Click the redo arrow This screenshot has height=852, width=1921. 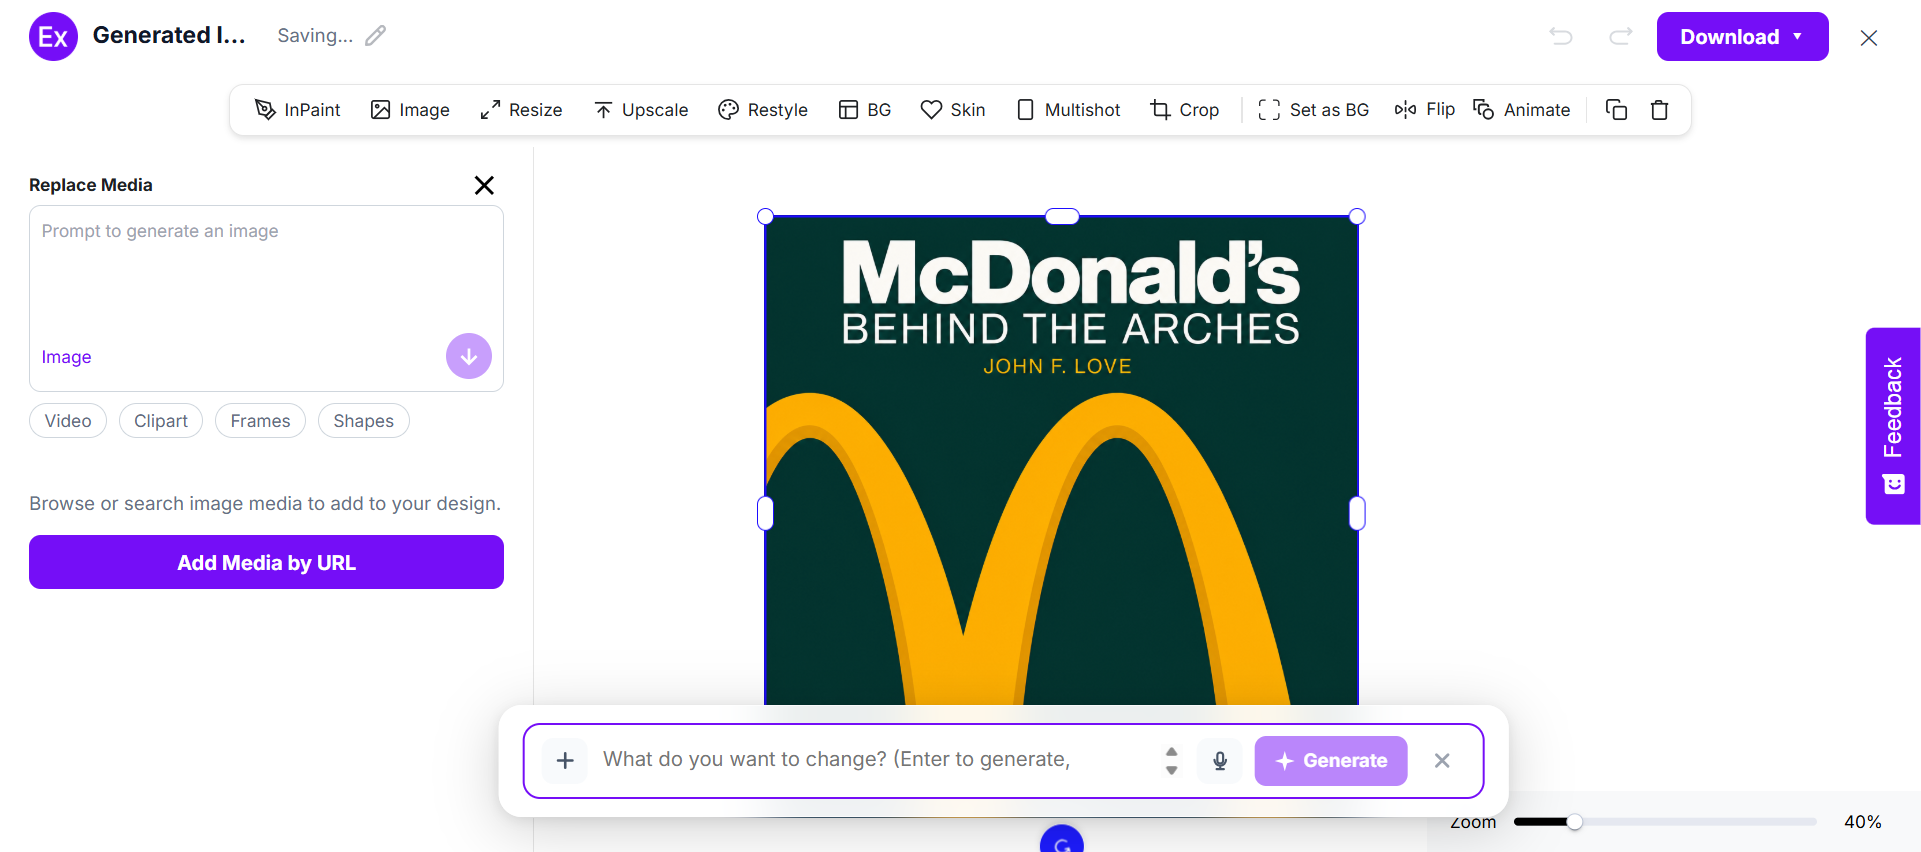tap(1621, 37)
